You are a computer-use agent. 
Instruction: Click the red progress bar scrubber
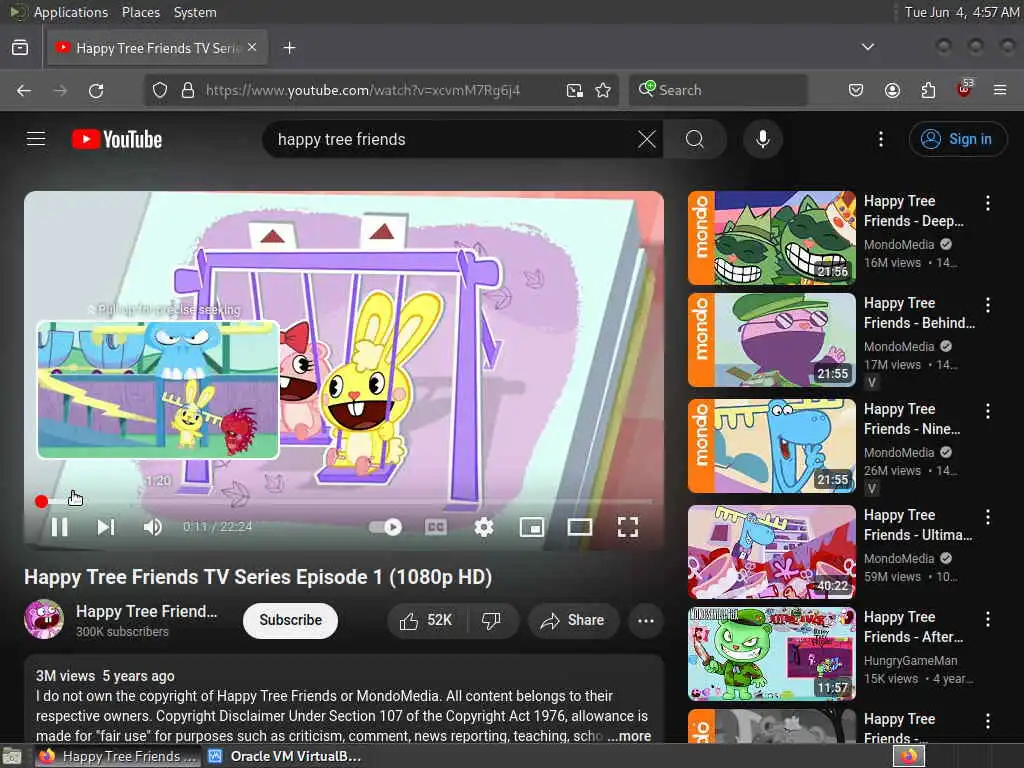pos(41,502)
